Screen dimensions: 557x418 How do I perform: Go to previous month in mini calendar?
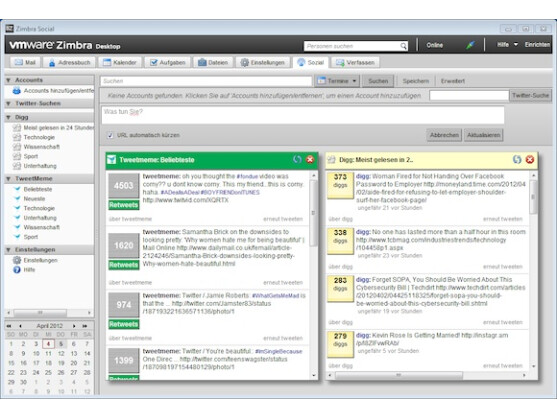coord(21,326)
